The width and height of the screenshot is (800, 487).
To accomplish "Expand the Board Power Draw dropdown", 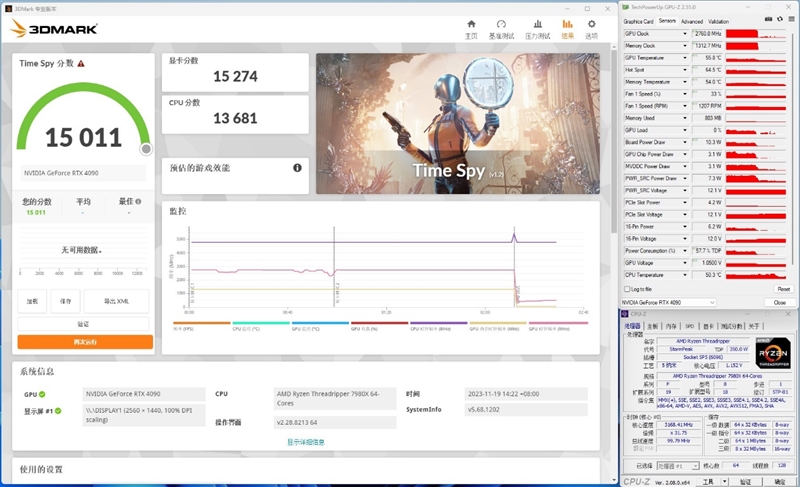I will pos(685,142).
